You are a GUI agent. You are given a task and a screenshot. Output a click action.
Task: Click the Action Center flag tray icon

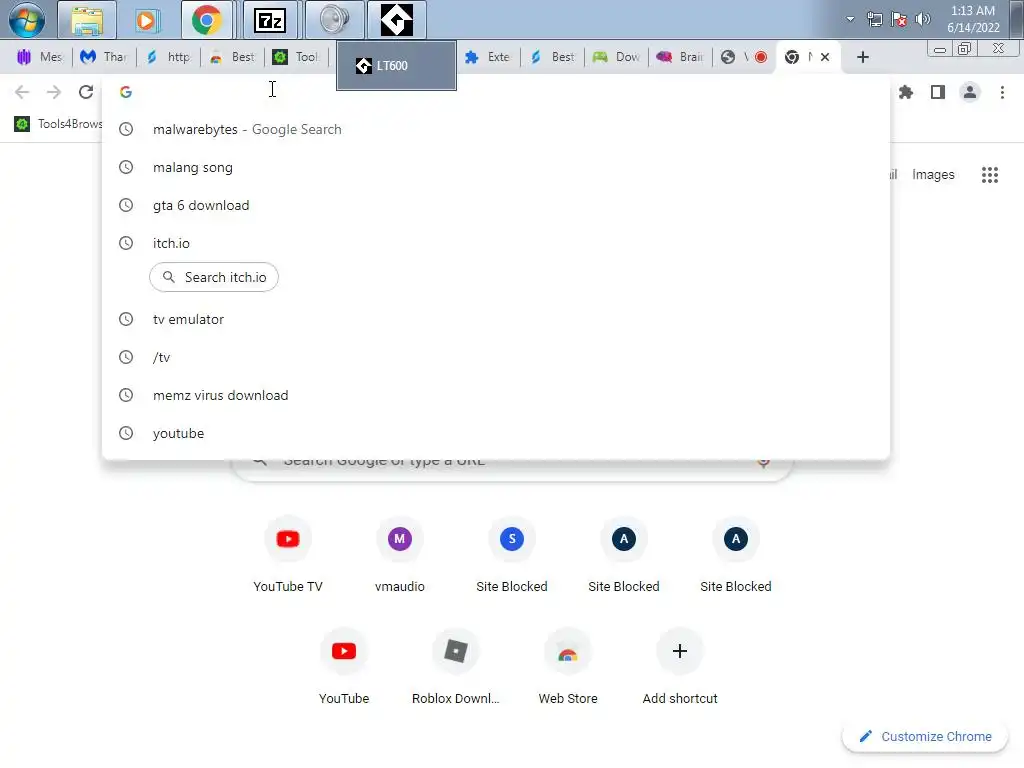tap(899, 19)
